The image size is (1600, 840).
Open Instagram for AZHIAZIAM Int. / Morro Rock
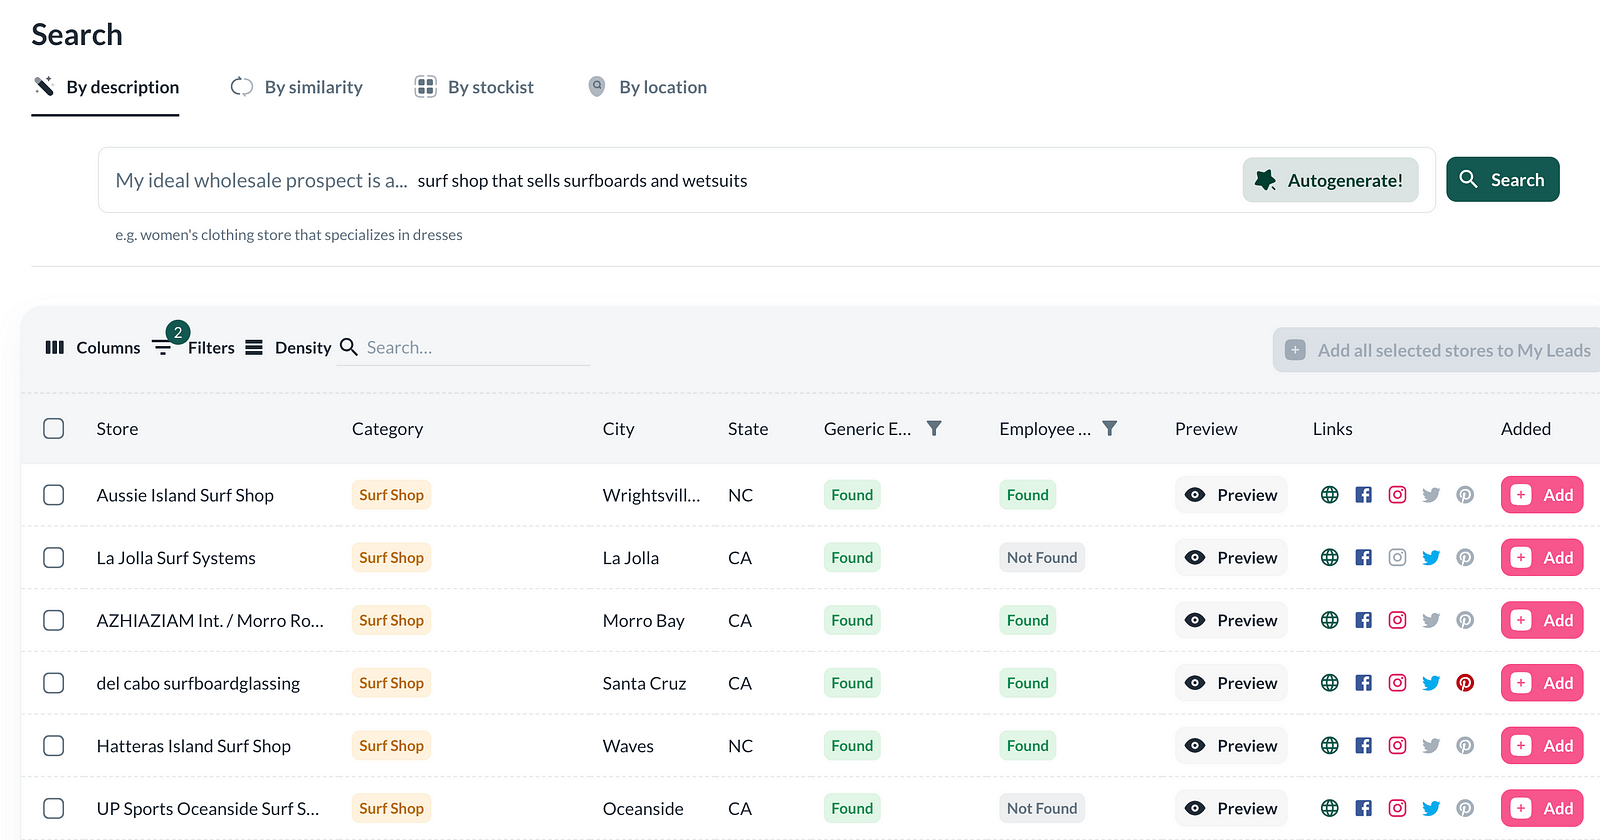click(1397, 621)
